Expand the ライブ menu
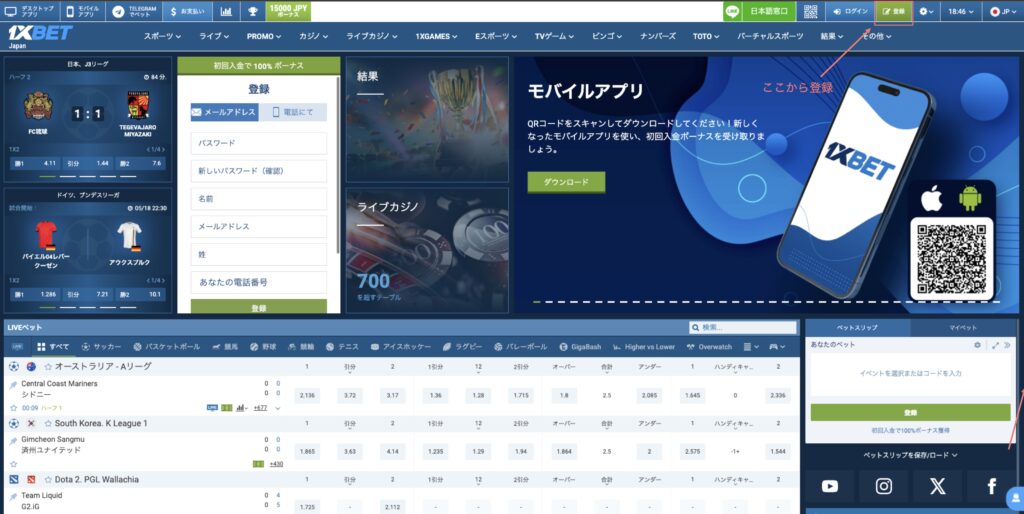Screen dimensions: 1024x514 point(214,37)
